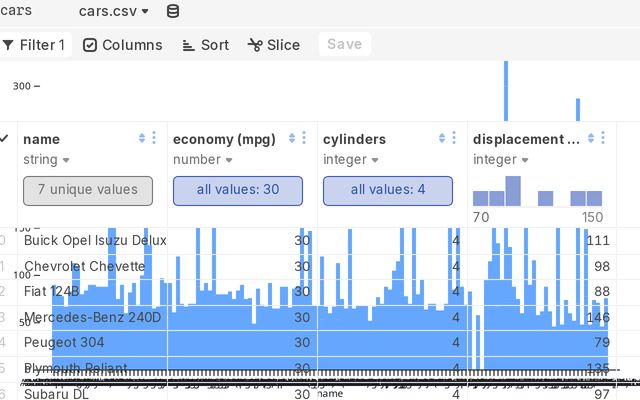The width and height of the screenshot is (640, 400).
Task: Click sort arrows on name column
Action: [141, 138]
